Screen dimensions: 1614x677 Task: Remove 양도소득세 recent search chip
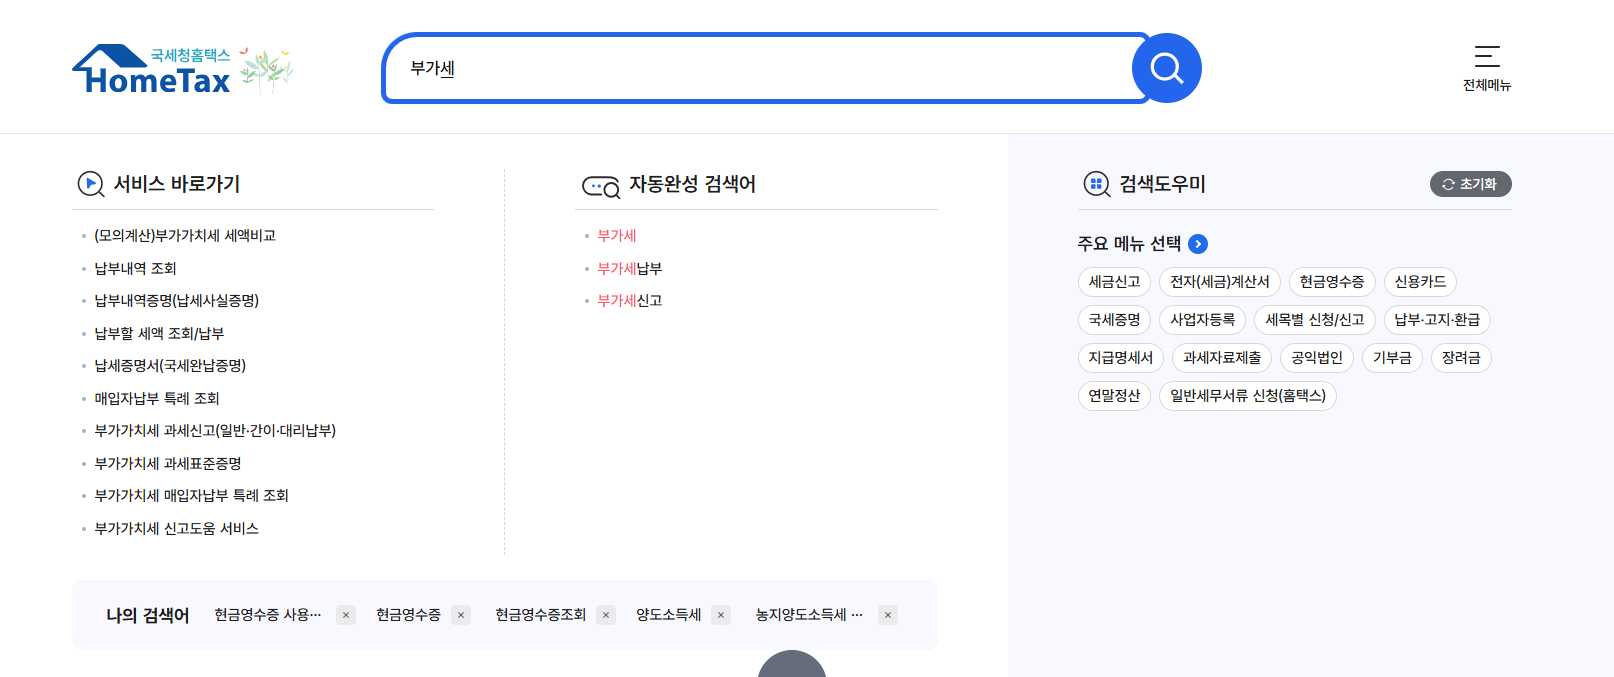click(x=721, y=615)
